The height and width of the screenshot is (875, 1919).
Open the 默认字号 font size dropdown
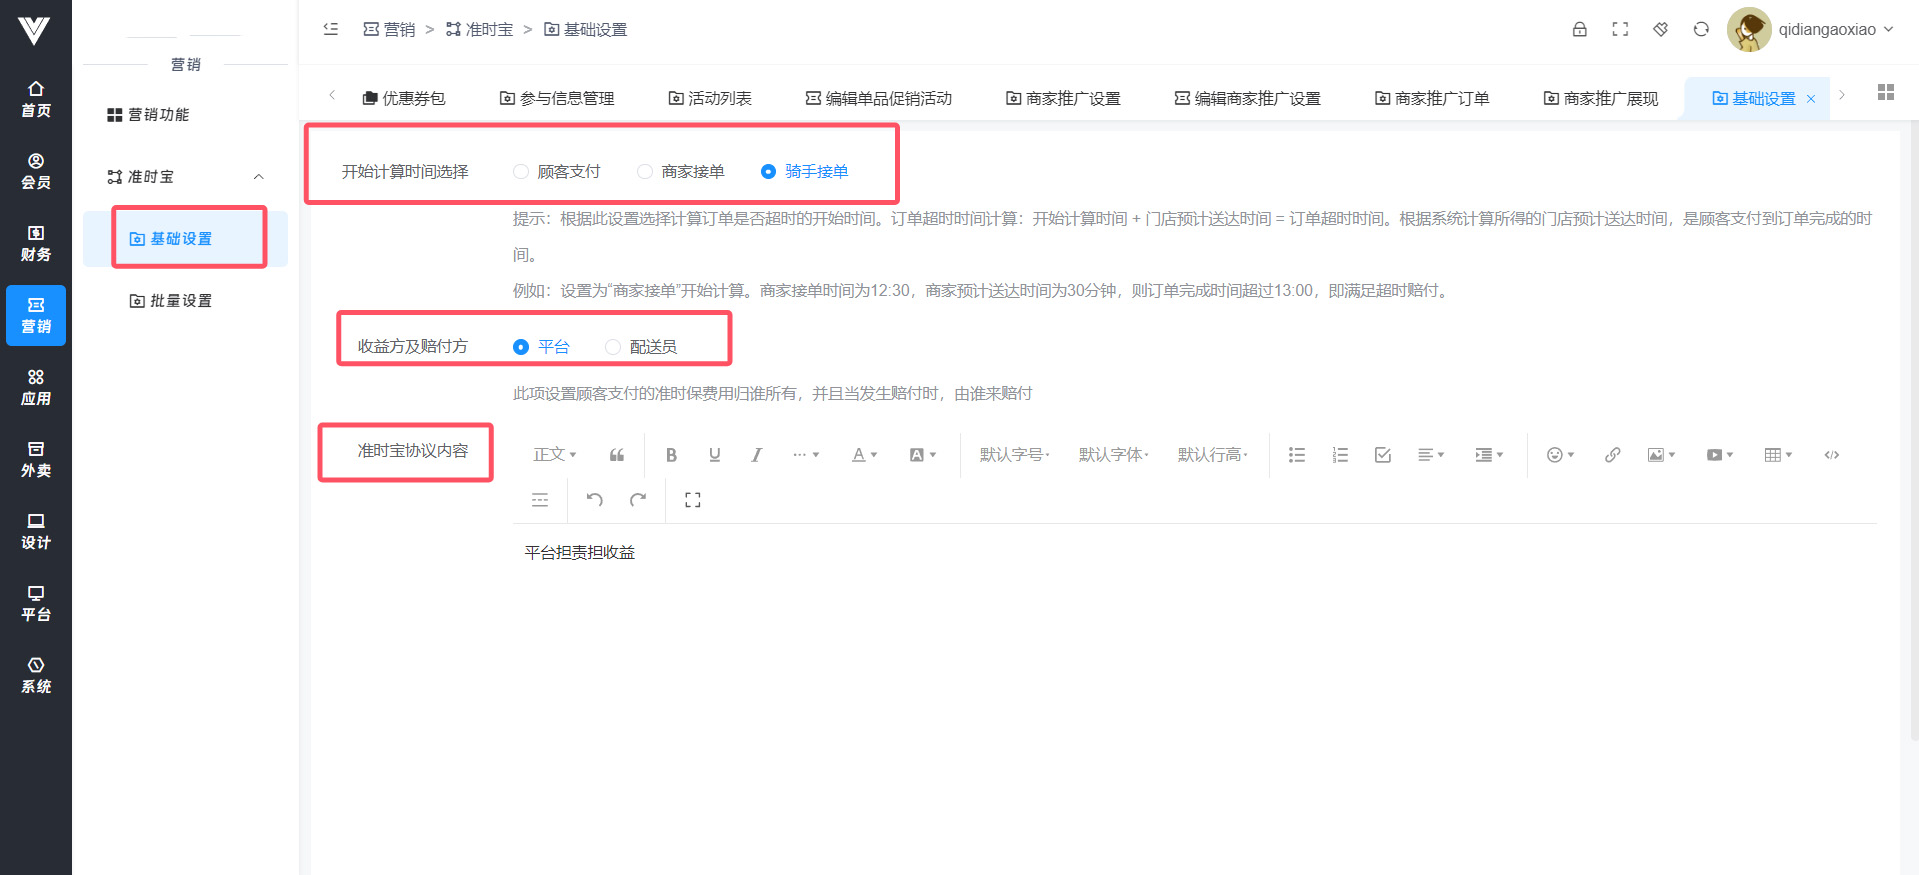(x=1014, y=455)
